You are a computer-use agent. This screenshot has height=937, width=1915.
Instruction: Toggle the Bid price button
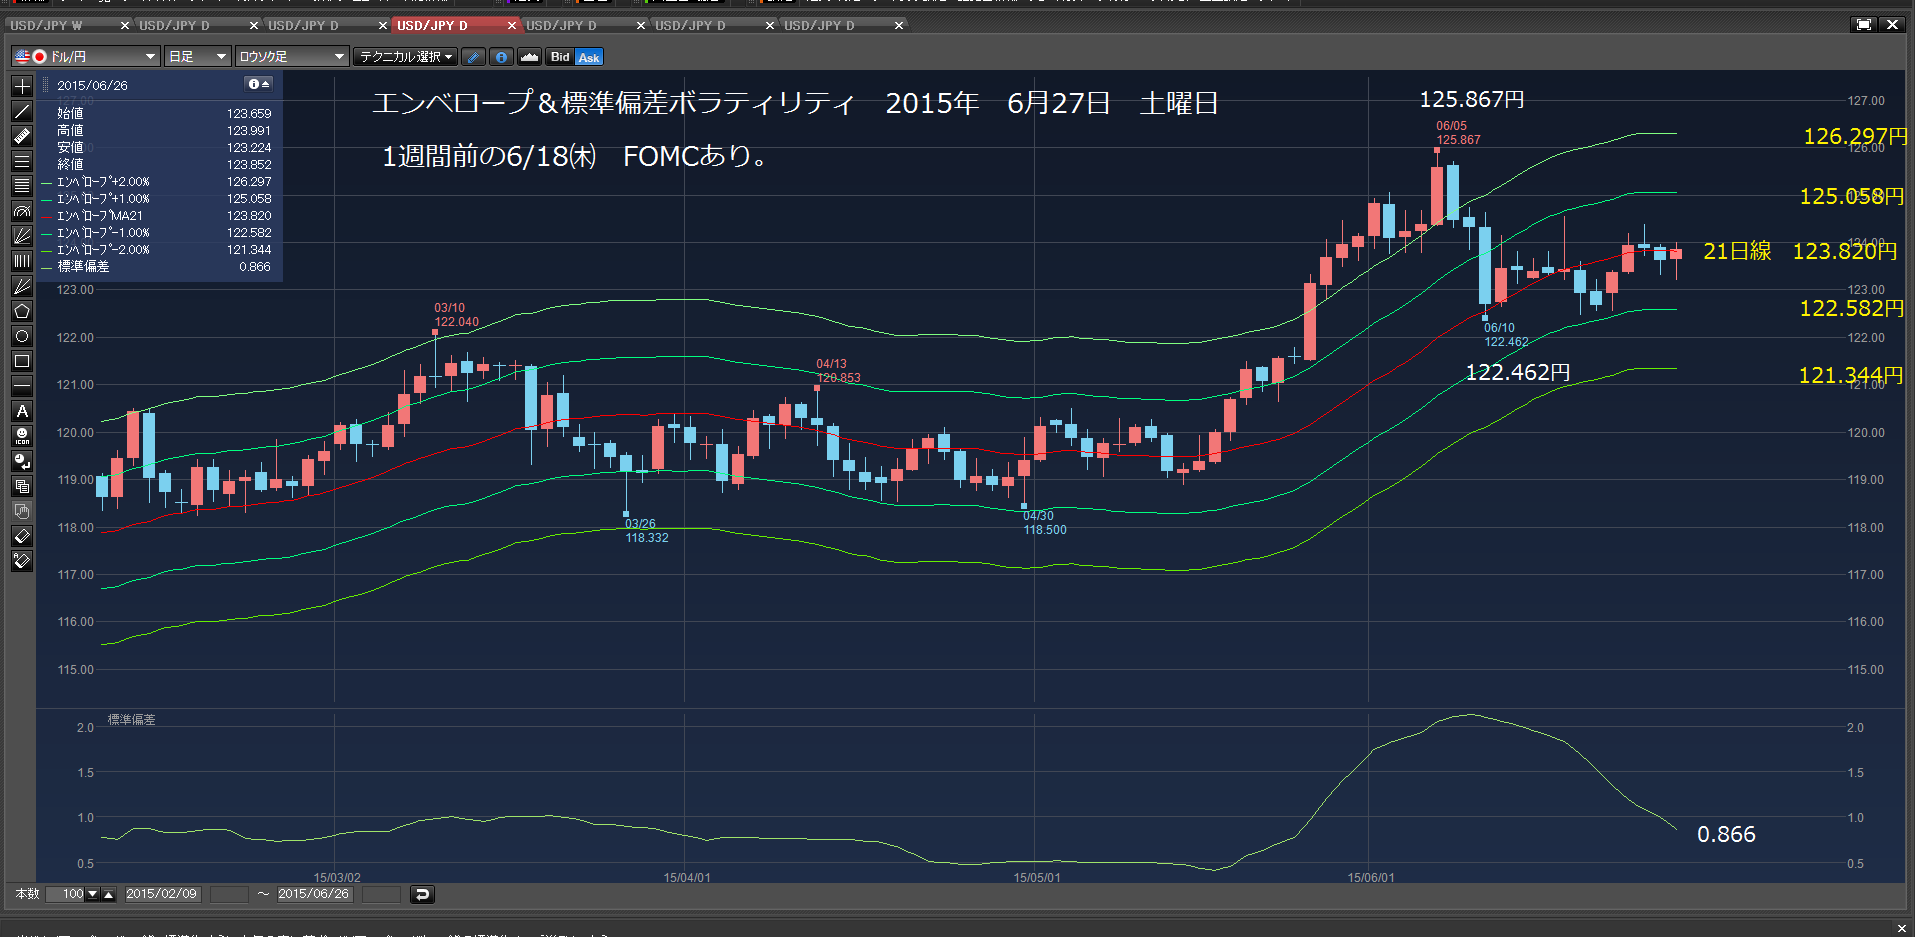pos(560,57)
